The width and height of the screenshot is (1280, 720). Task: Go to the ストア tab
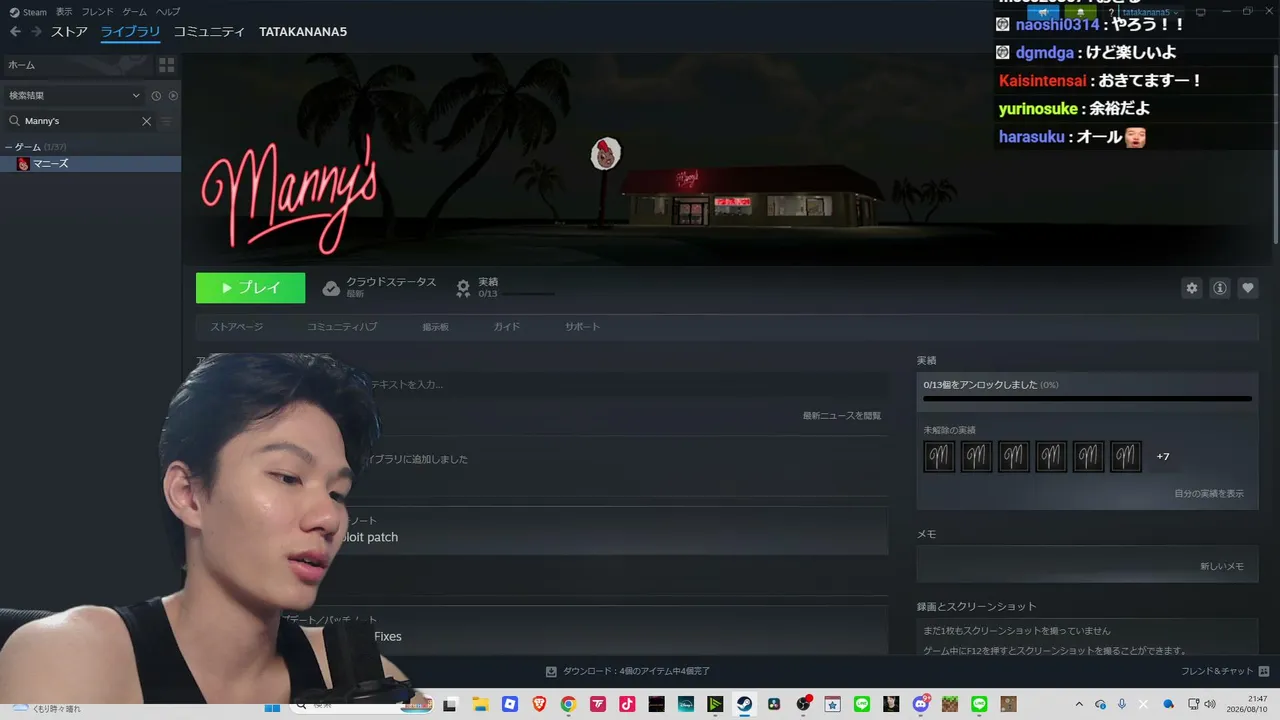click(69, 32)
